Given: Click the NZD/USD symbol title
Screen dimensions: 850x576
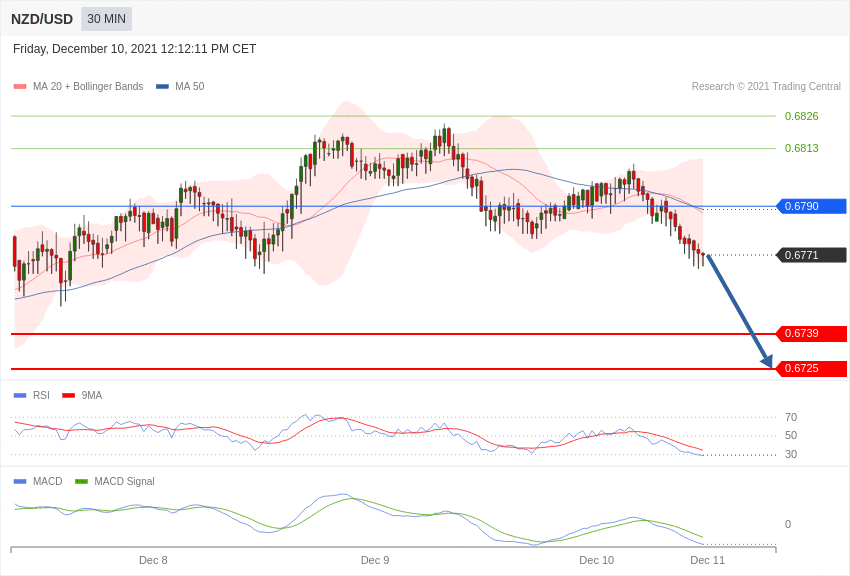Looking at the screenshot, I should [42, 19].
